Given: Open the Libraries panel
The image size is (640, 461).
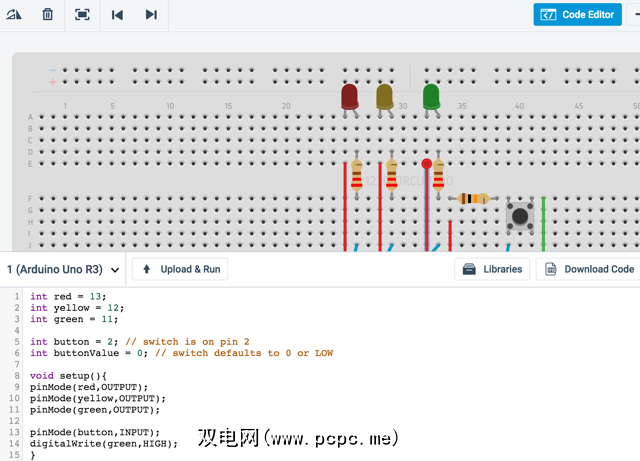Looking at the screenshot, I should [492, 269].
